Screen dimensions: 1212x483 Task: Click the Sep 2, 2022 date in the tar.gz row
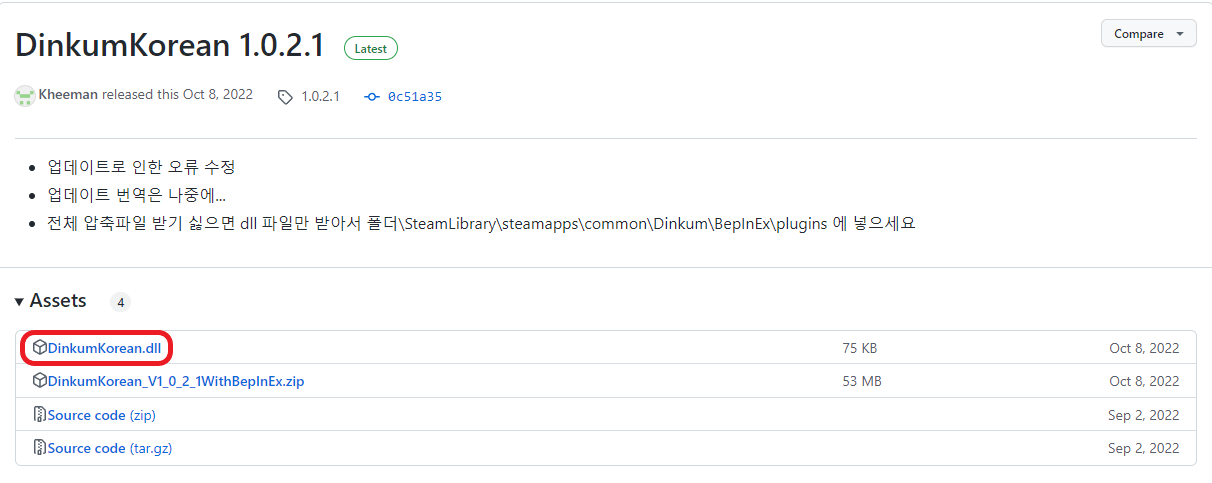(1144, 448)
